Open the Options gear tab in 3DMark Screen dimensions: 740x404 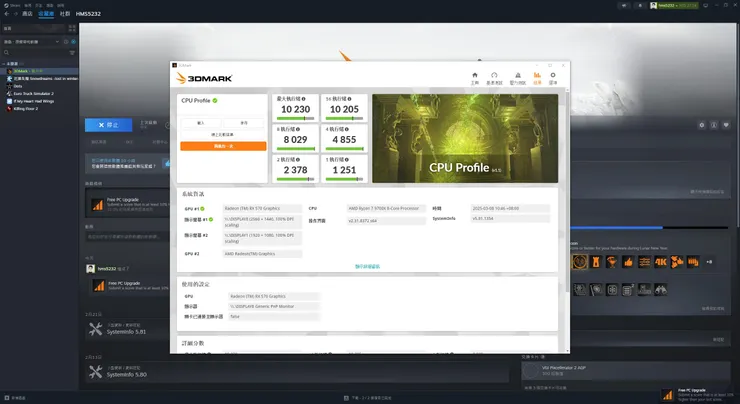pos(553,78)
